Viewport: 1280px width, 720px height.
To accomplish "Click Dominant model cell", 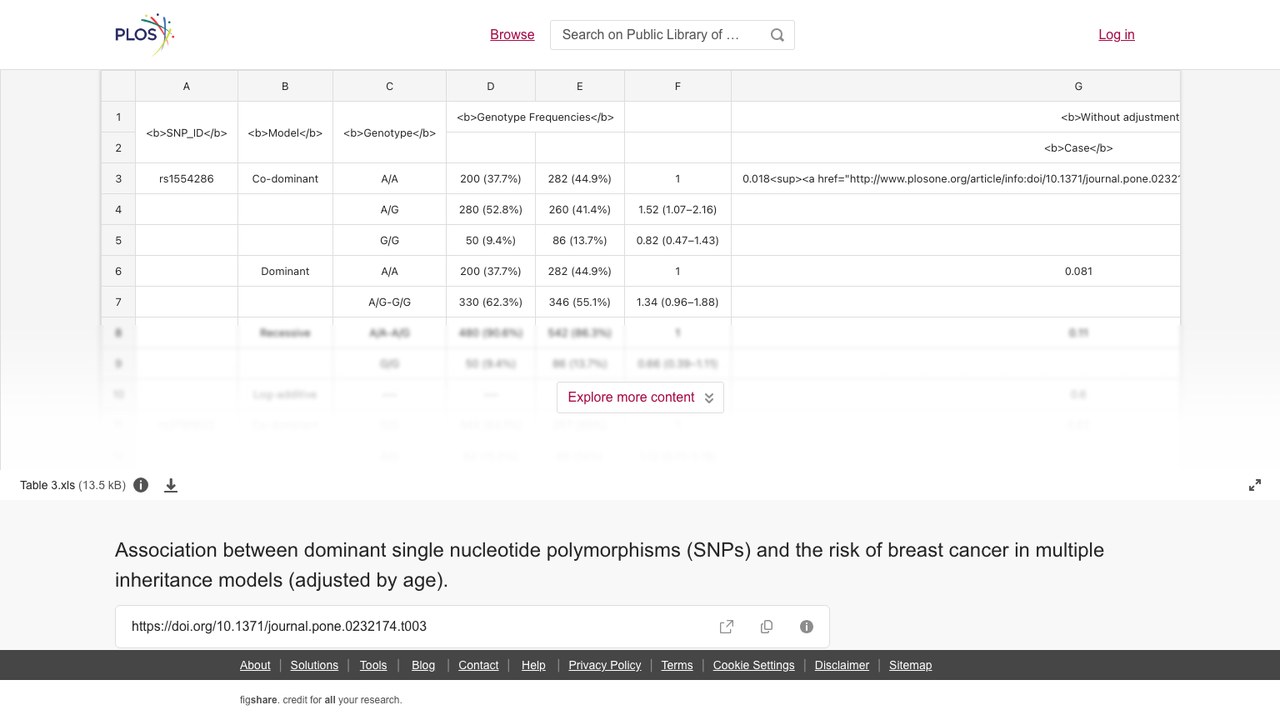I will [x=285, y=271].
